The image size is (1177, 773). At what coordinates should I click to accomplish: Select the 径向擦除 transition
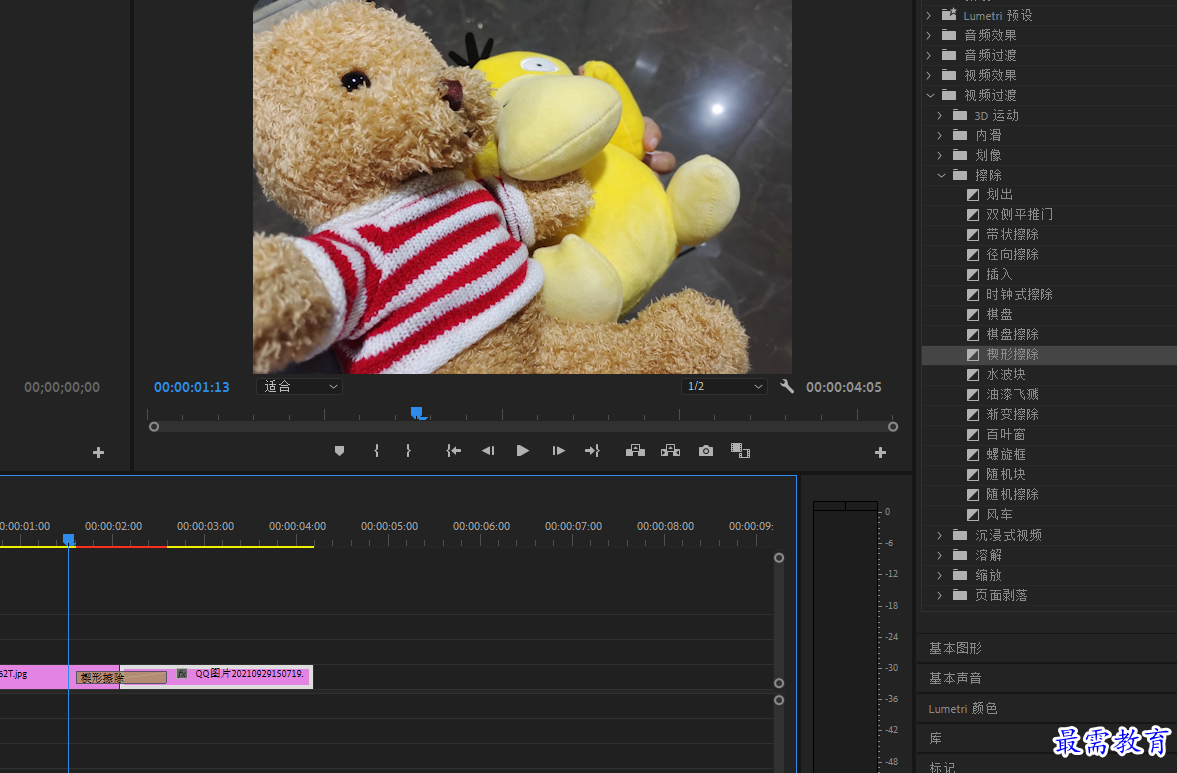1012,254
